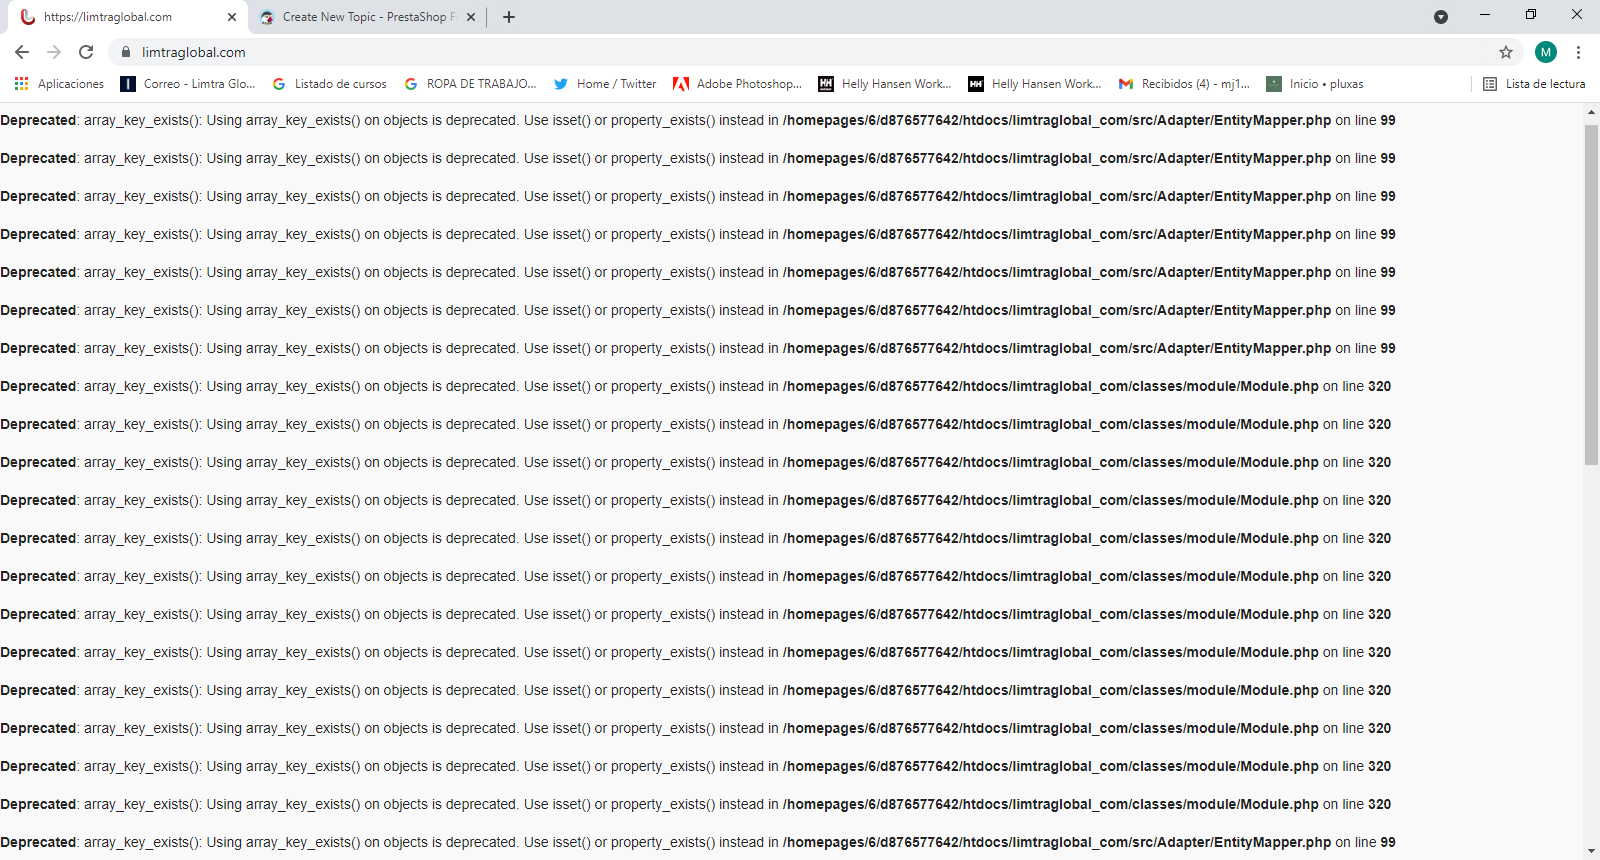Open Chrome three-dot menu
Screen dimensions: 1600x860
click(x=1578, y=52)
